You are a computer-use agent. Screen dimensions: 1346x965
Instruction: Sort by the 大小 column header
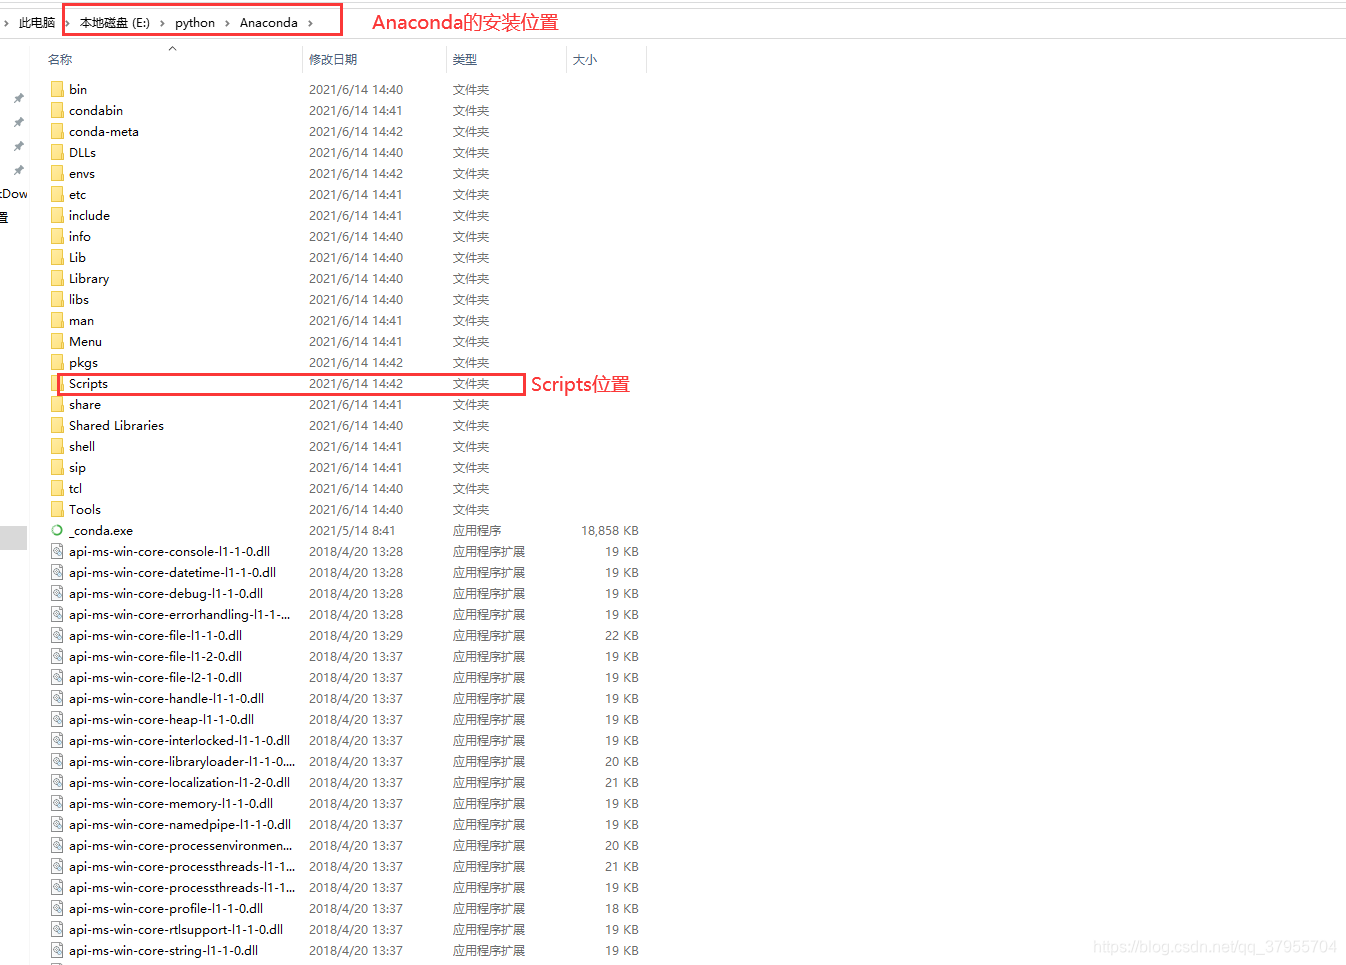585,60
